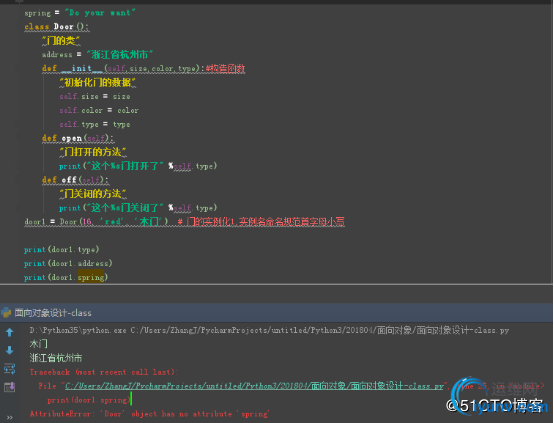Click the print(door1.address) line
Screen dimensions: 554x423
coord(68,263)
